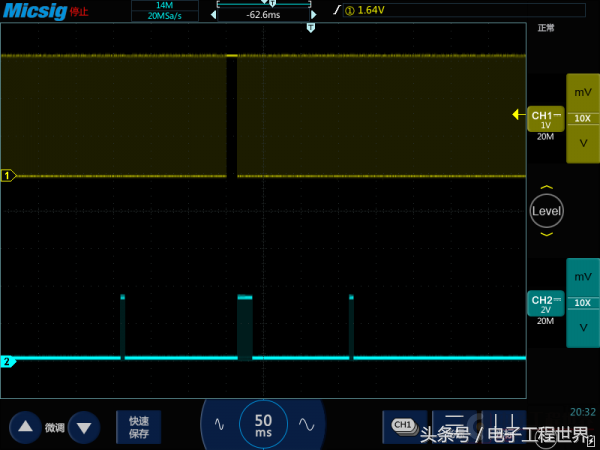Tap the horizontal cursor lines icon
The image size is (600, 450).
(x=454, y=427)
